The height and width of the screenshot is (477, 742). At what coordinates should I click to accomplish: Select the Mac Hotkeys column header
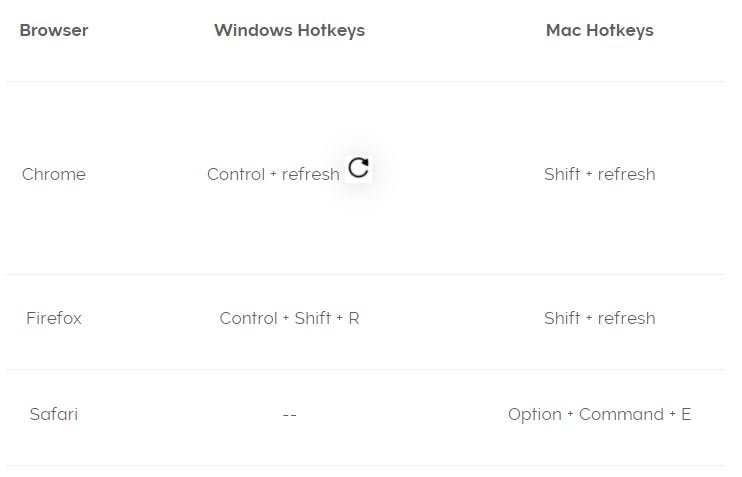pos(600,30)
